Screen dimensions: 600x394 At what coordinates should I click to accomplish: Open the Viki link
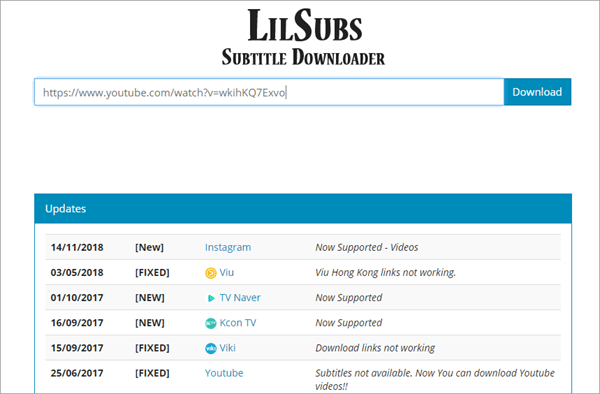[227, 348]
